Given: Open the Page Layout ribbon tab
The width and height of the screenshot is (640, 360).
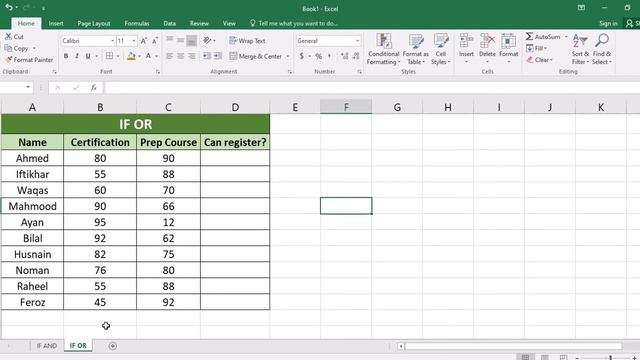Looking at the screenshot, I should click(x=94, y=23).
